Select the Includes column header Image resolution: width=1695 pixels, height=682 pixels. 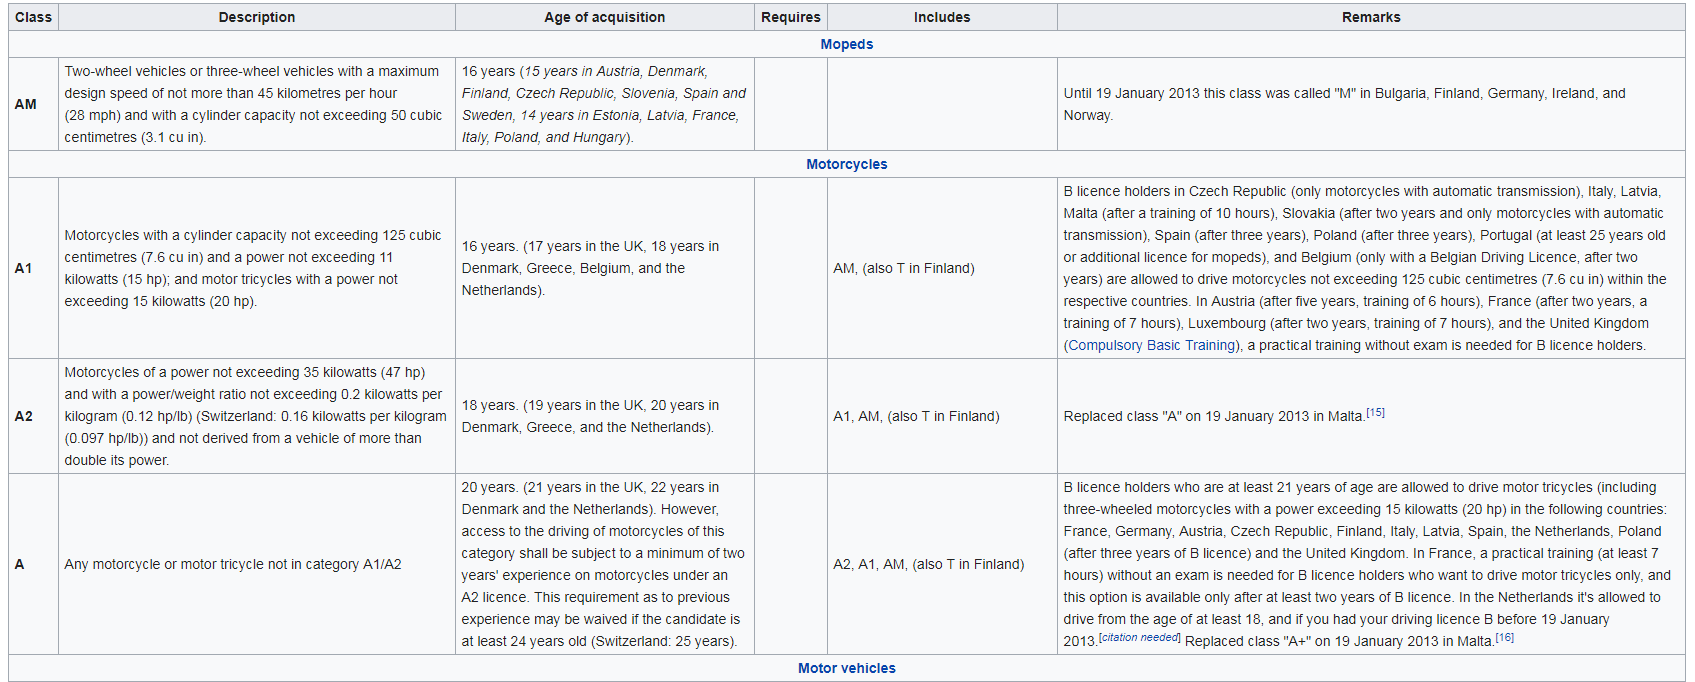[x=942, y=17]
